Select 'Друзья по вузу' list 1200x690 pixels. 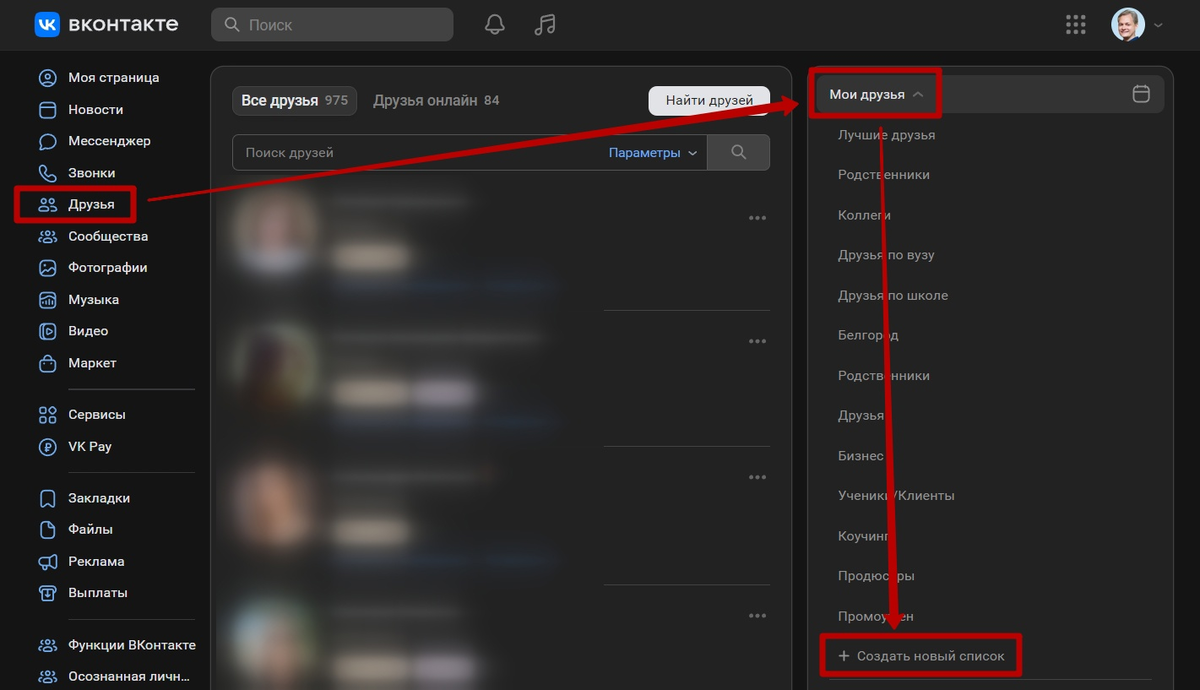(887, 255)
